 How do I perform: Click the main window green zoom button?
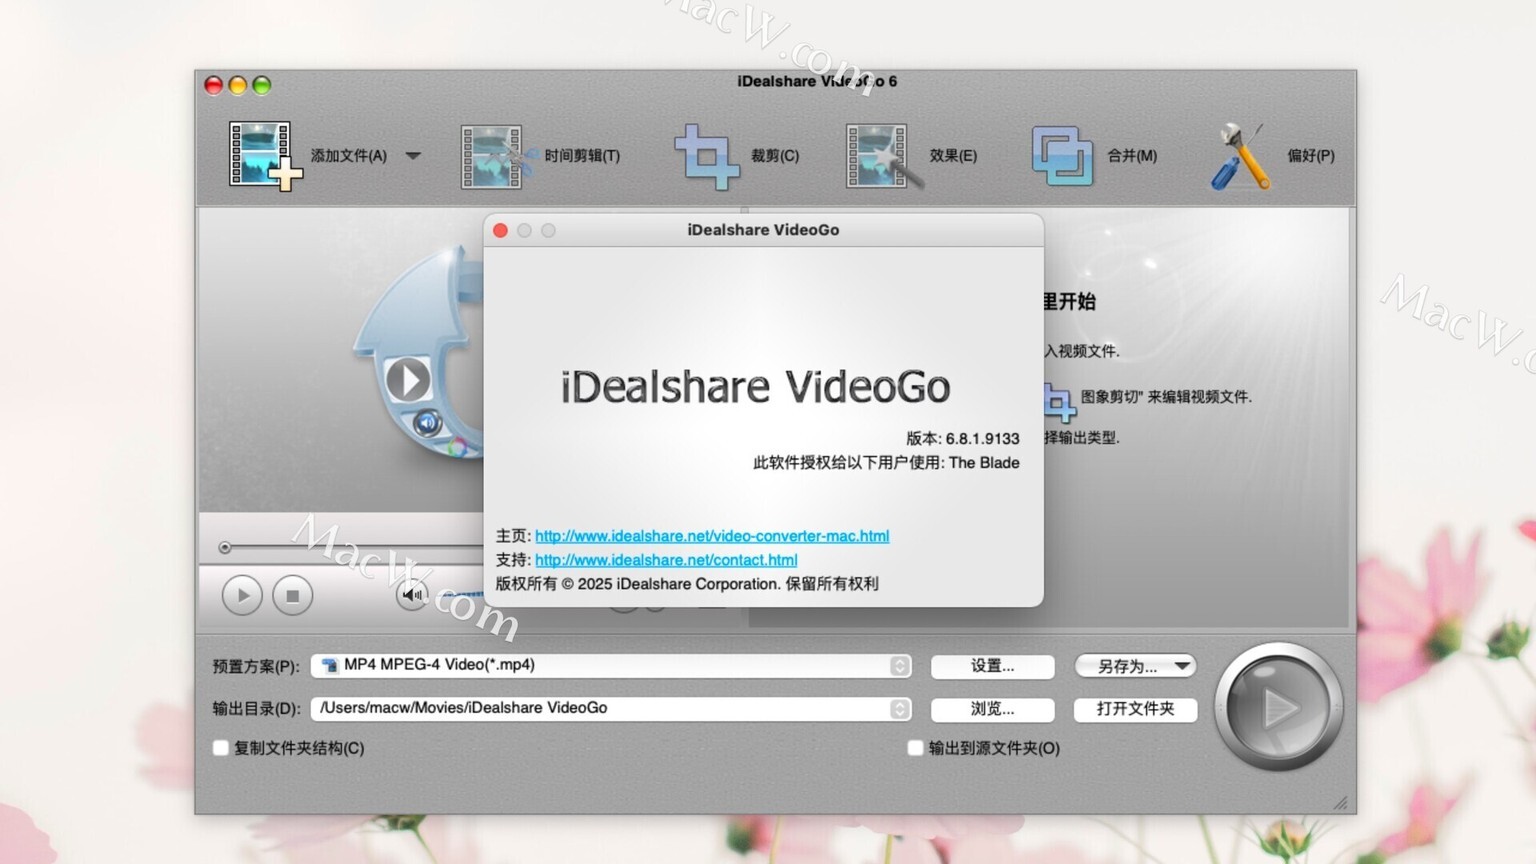[x=262, y=85]
